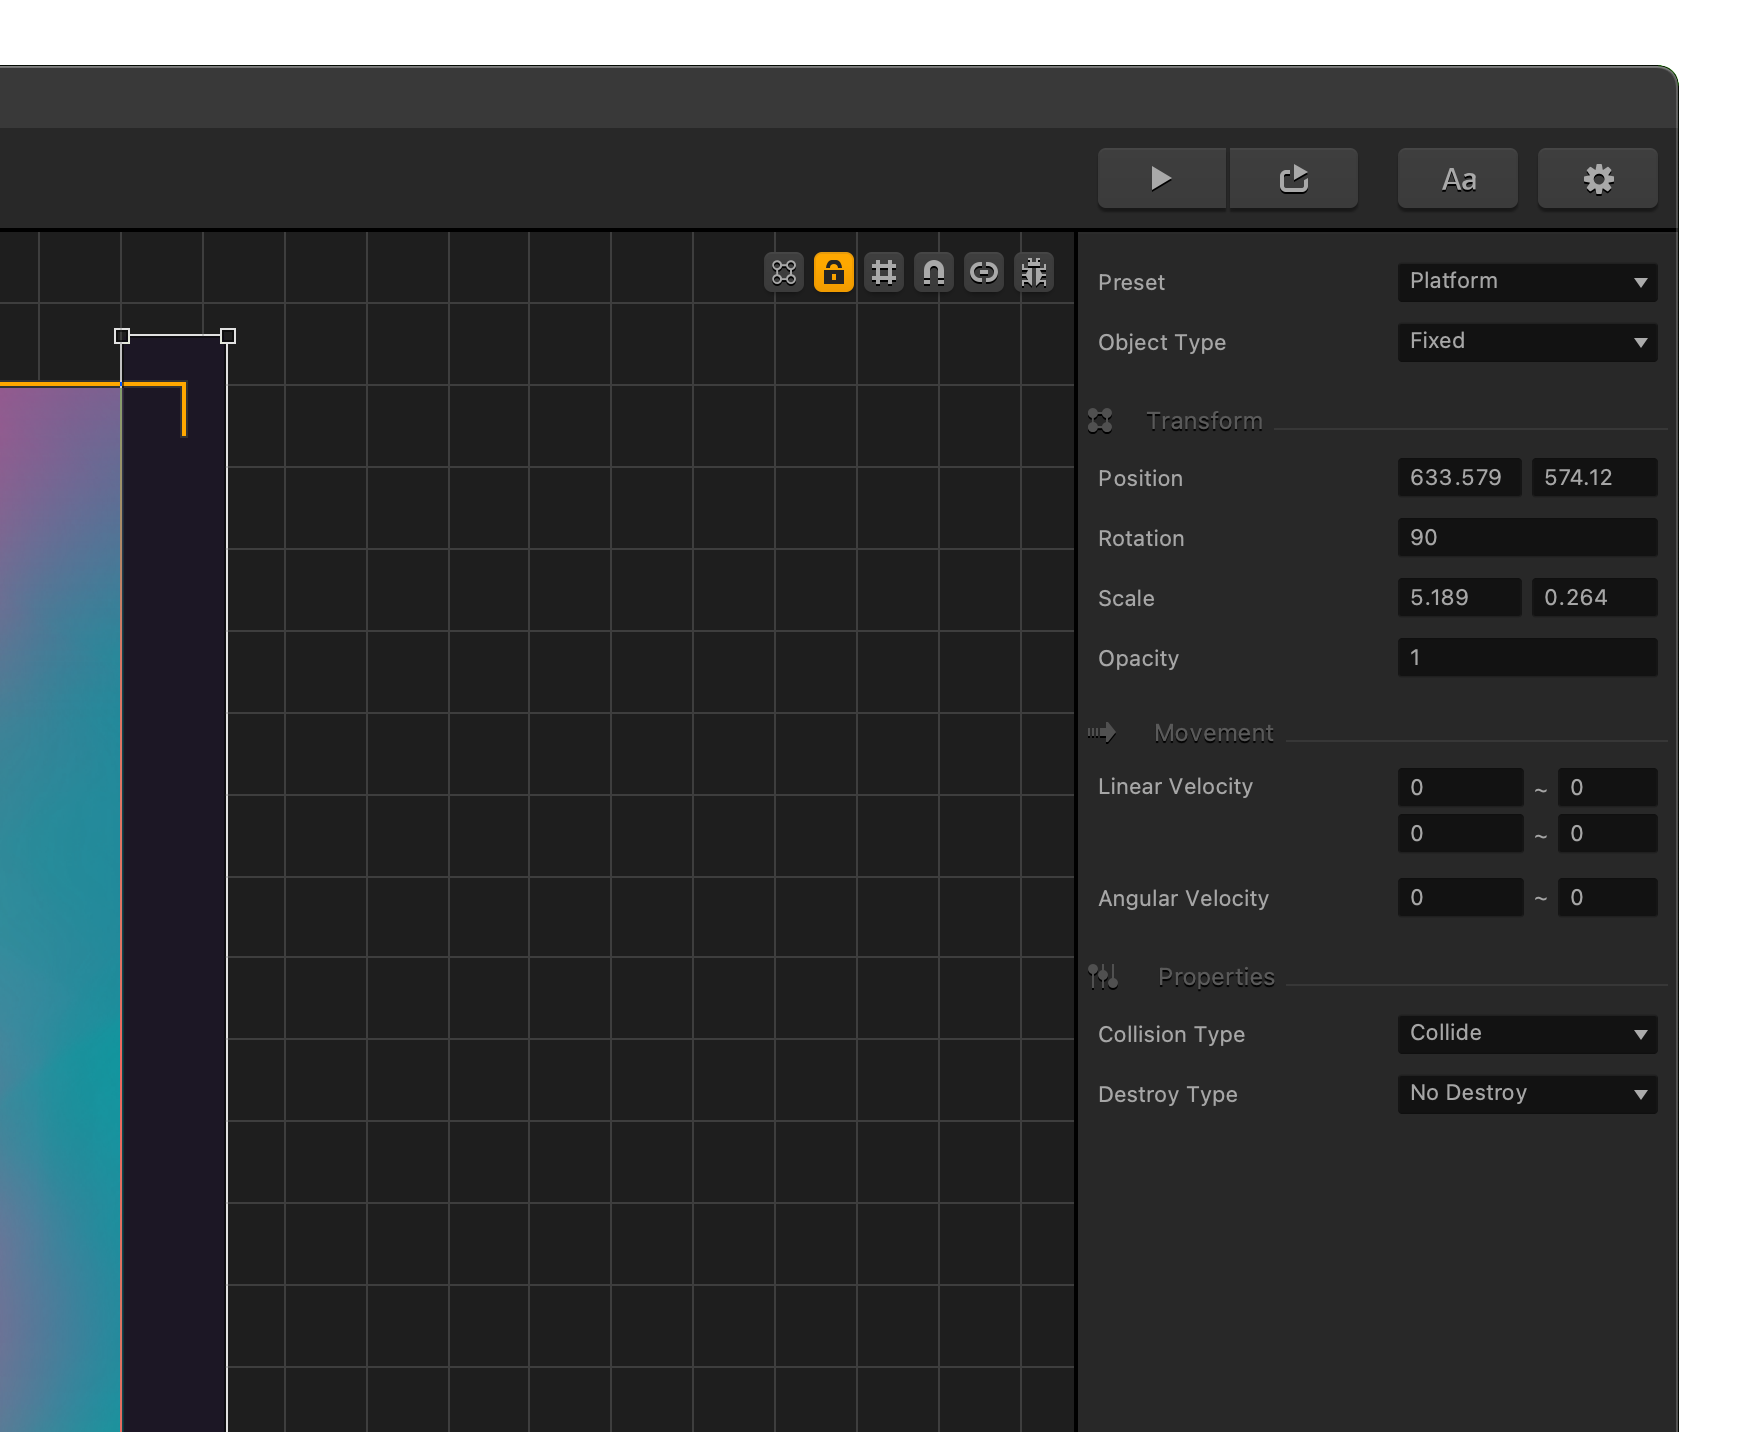The width and height of the screenshot is (1752, 1432).
Task: Click second-row Linear Velocity minimum field
Action: (1461, 834)
